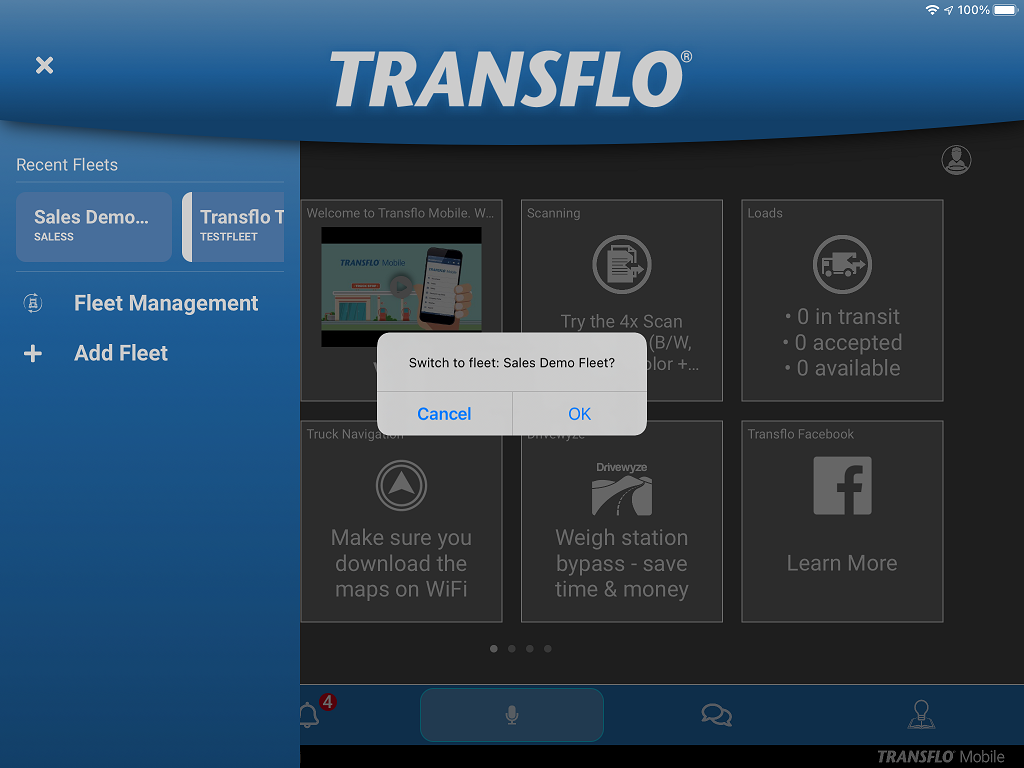Tap the Facebook logo icon
The image size is (1024, 768).
[842, 486]
